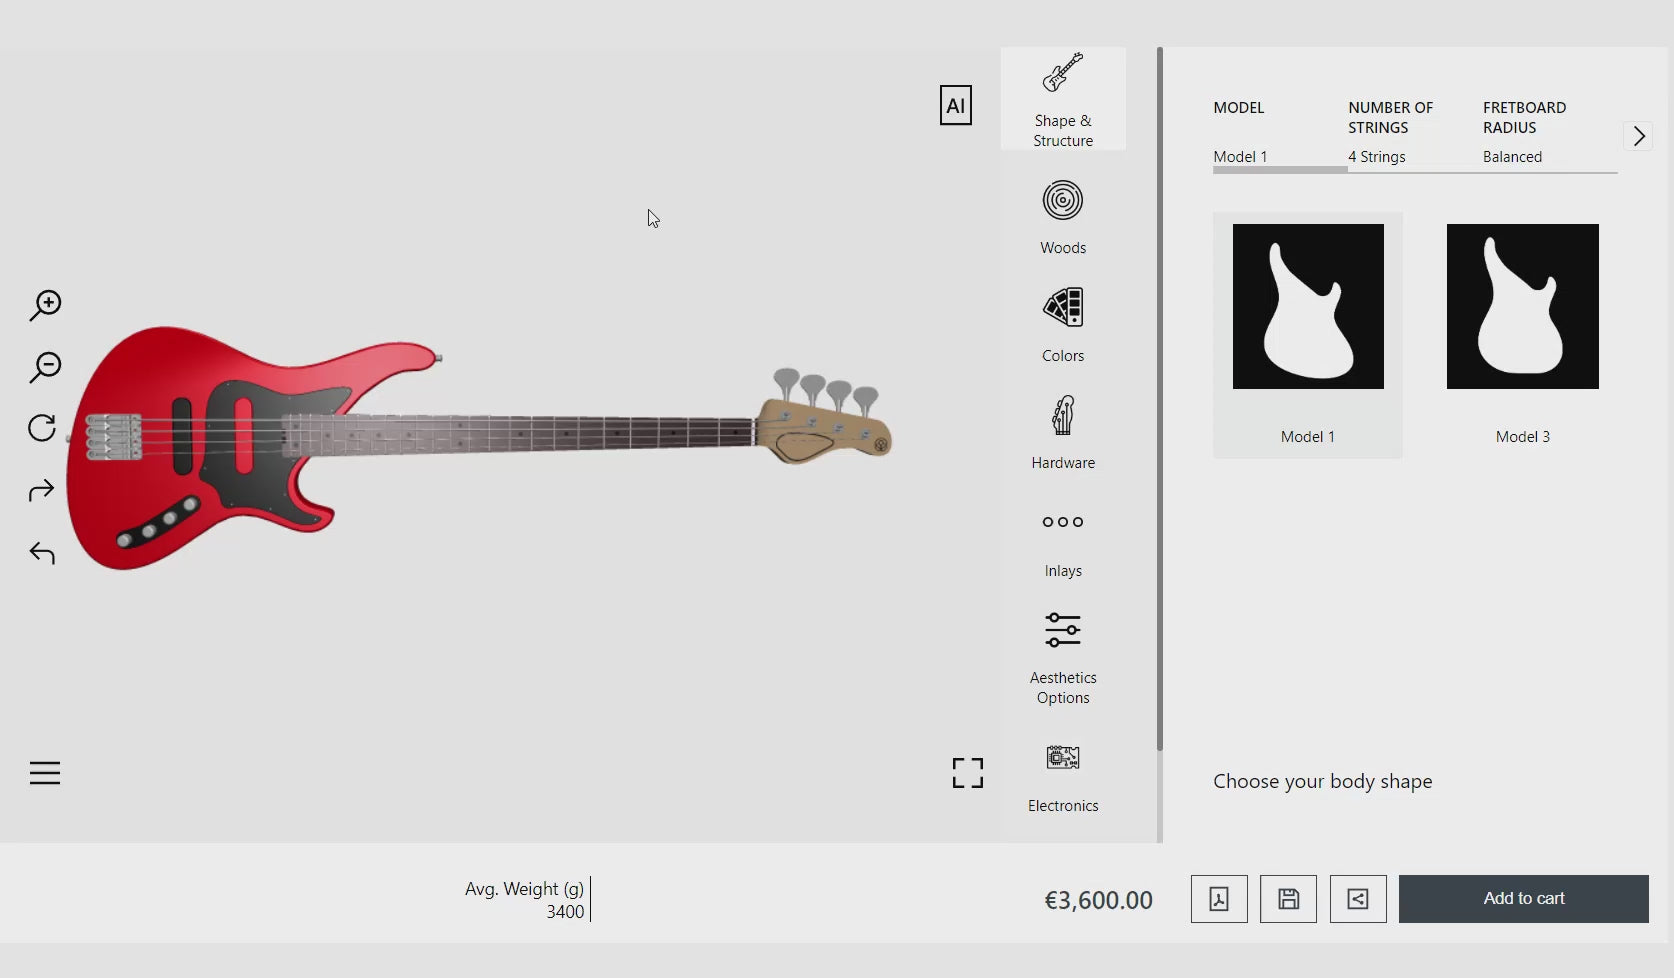Click the redo arrow icon
Screen dimensions: 1674x978
[x=42, y=490]
